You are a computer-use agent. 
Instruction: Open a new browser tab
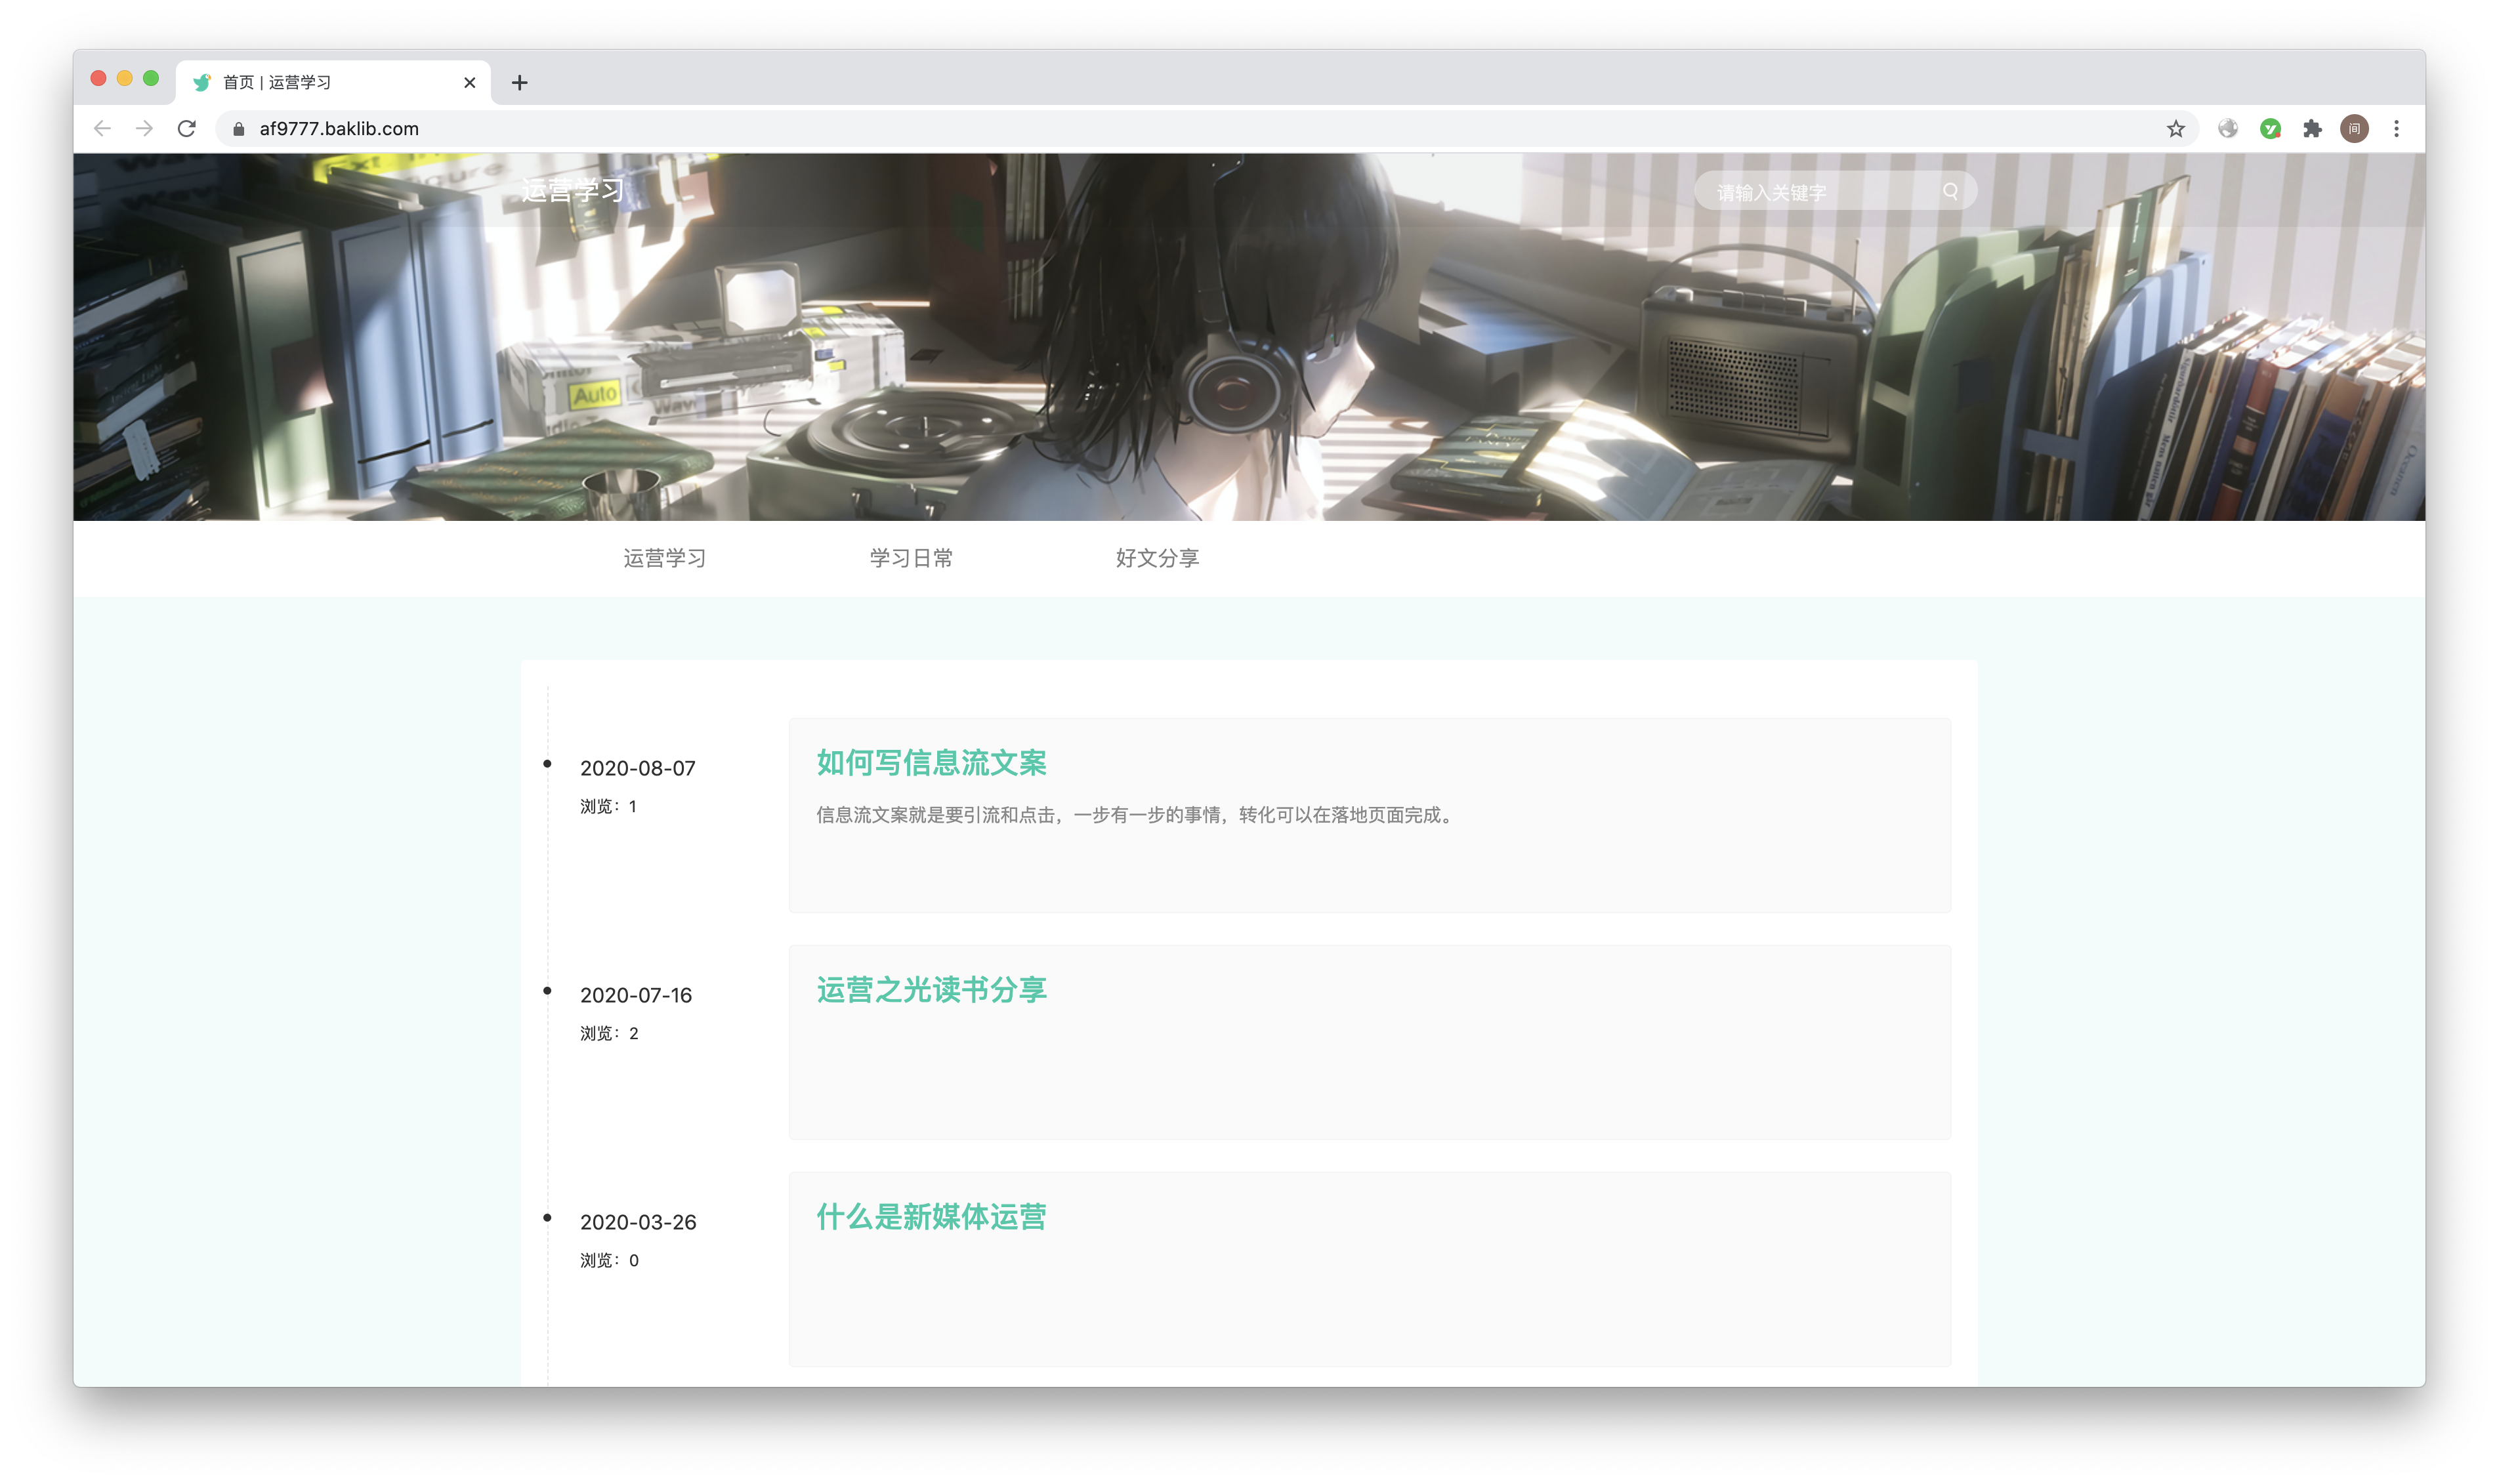click(x=519, y=83)
